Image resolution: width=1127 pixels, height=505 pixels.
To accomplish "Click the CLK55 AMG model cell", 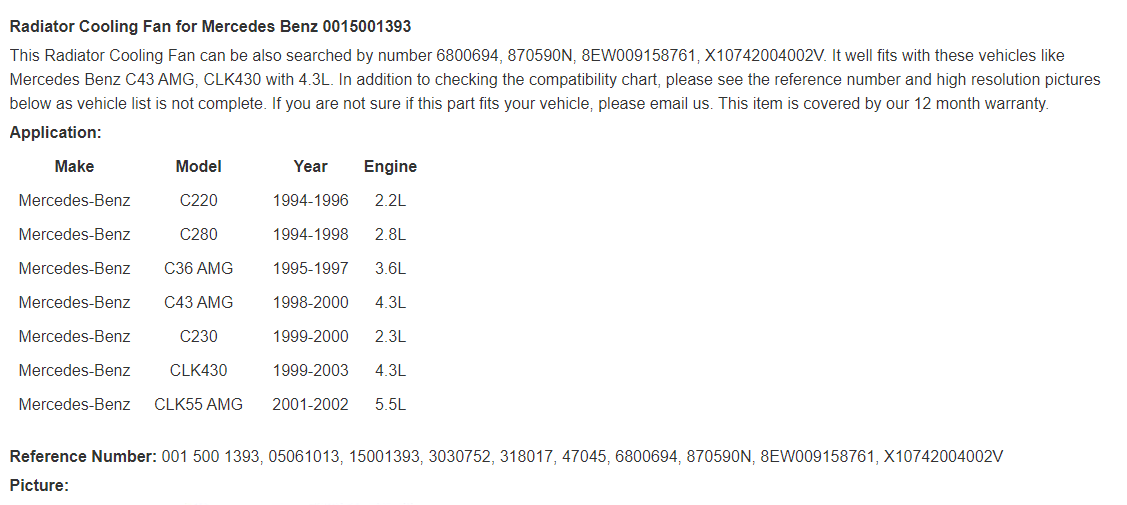I will click(x=198, y=404).
